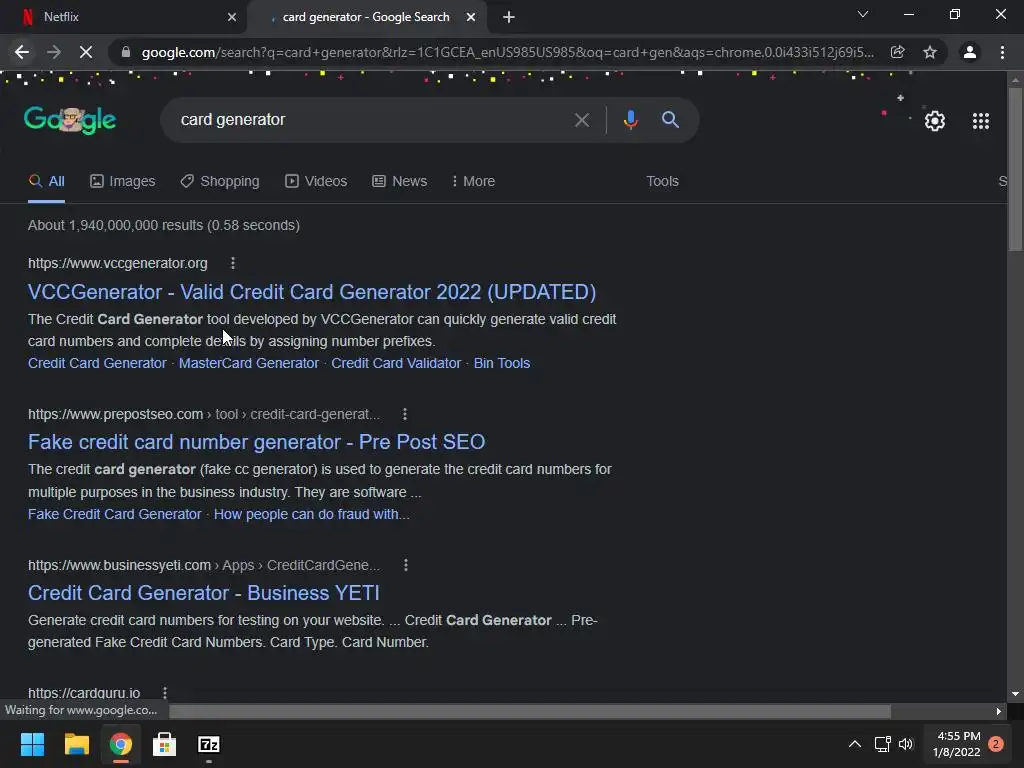The image size is (1024, 768).
Task: Click the horizontal scrollbar right arrow
Action: click(x=998, y=711)
